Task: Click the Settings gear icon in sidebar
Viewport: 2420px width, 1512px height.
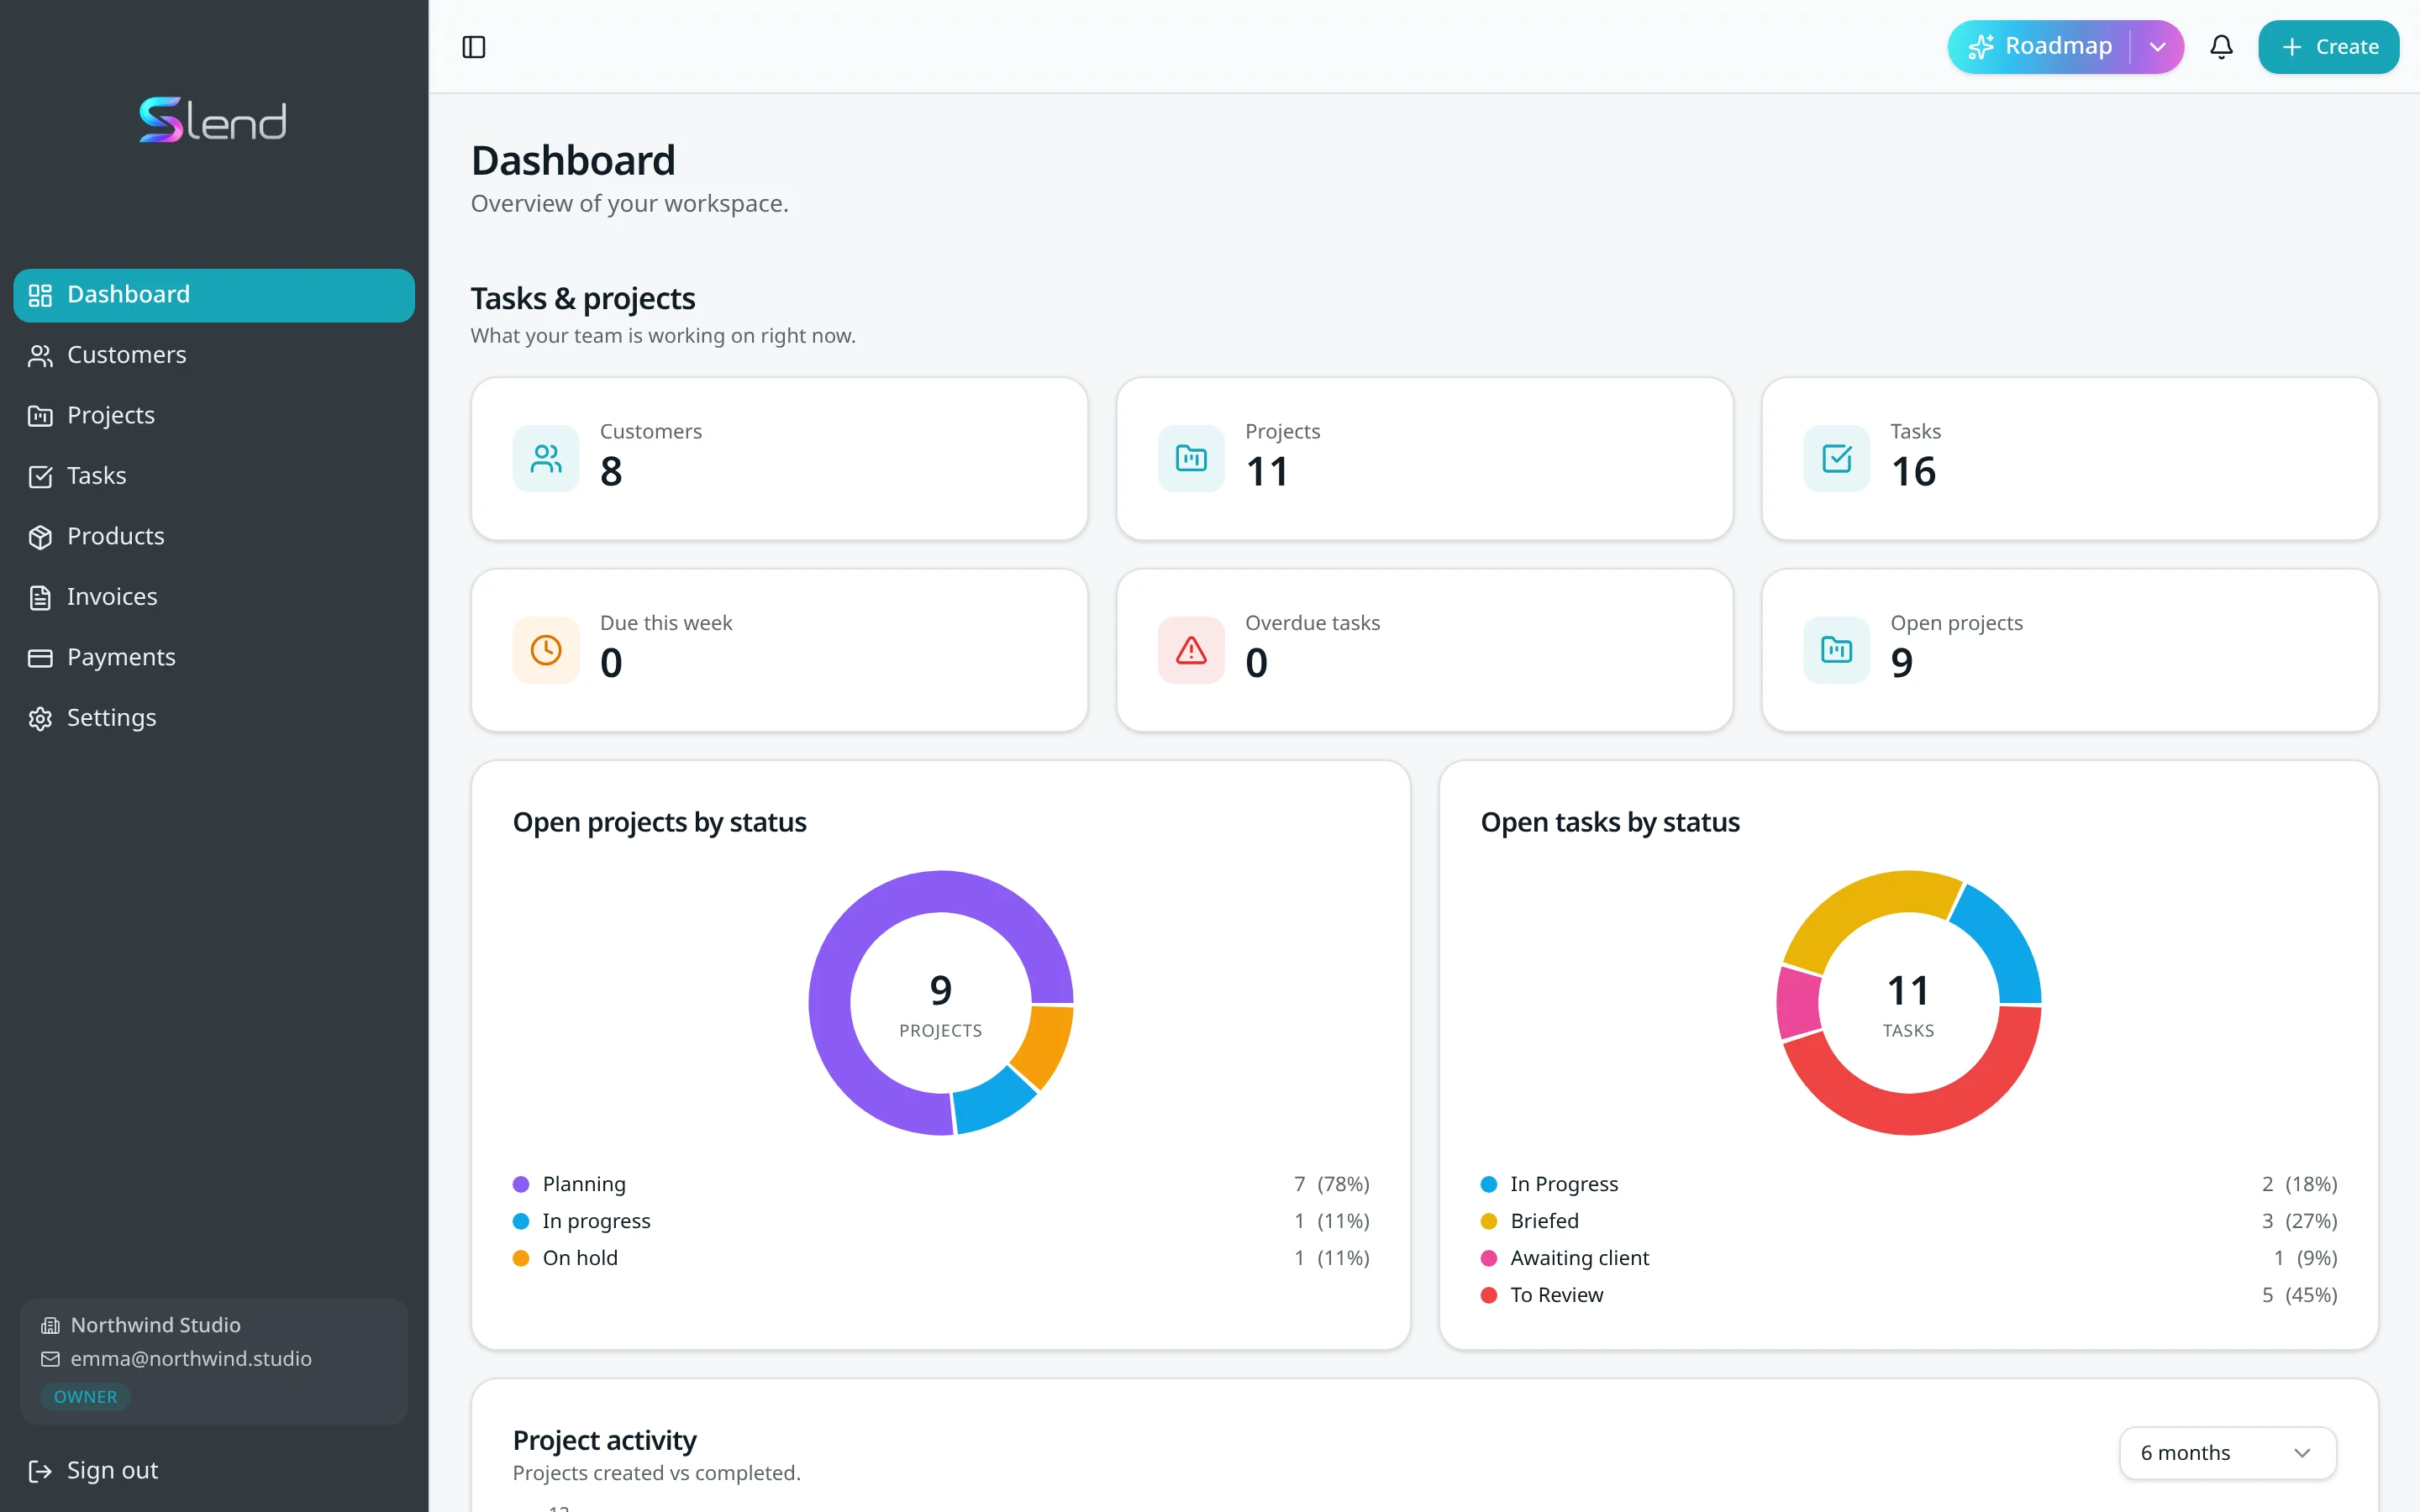Action: [x=40, y=719]
